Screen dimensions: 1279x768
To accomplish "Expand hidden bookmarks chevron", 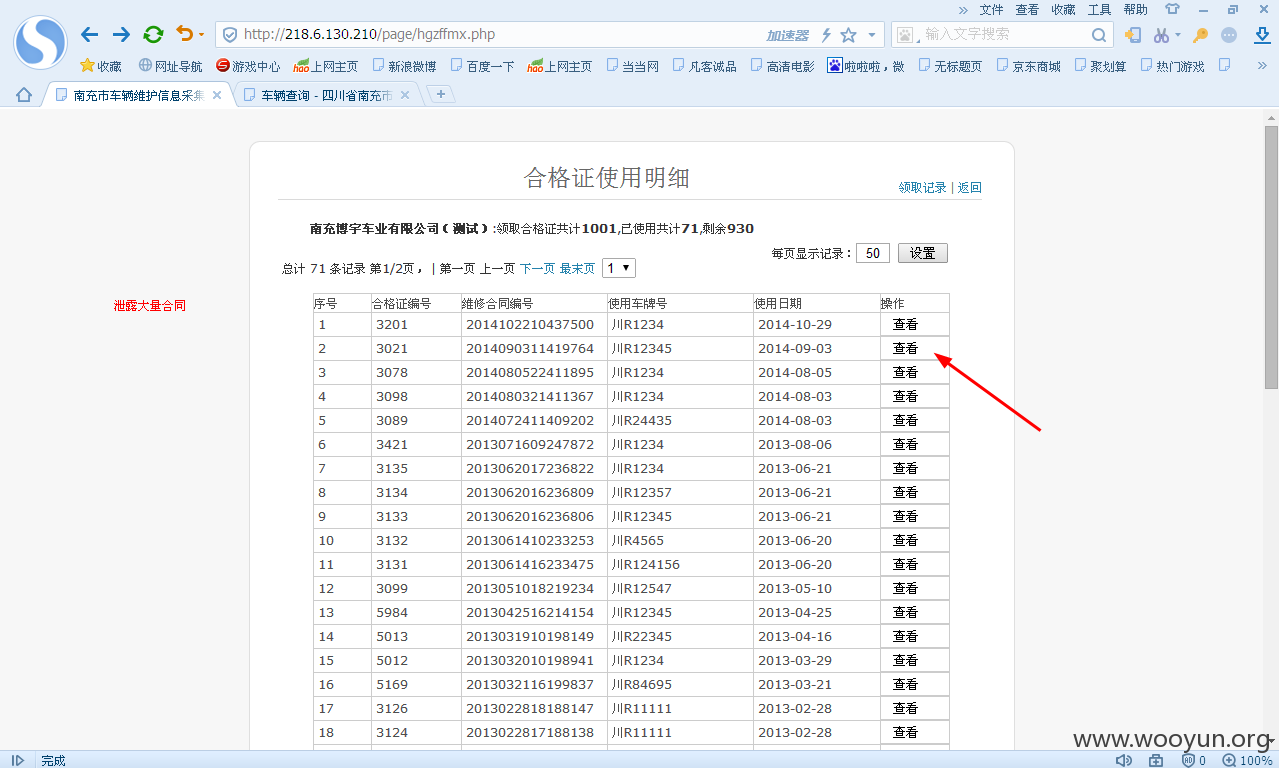I will tap(1262, 66).
